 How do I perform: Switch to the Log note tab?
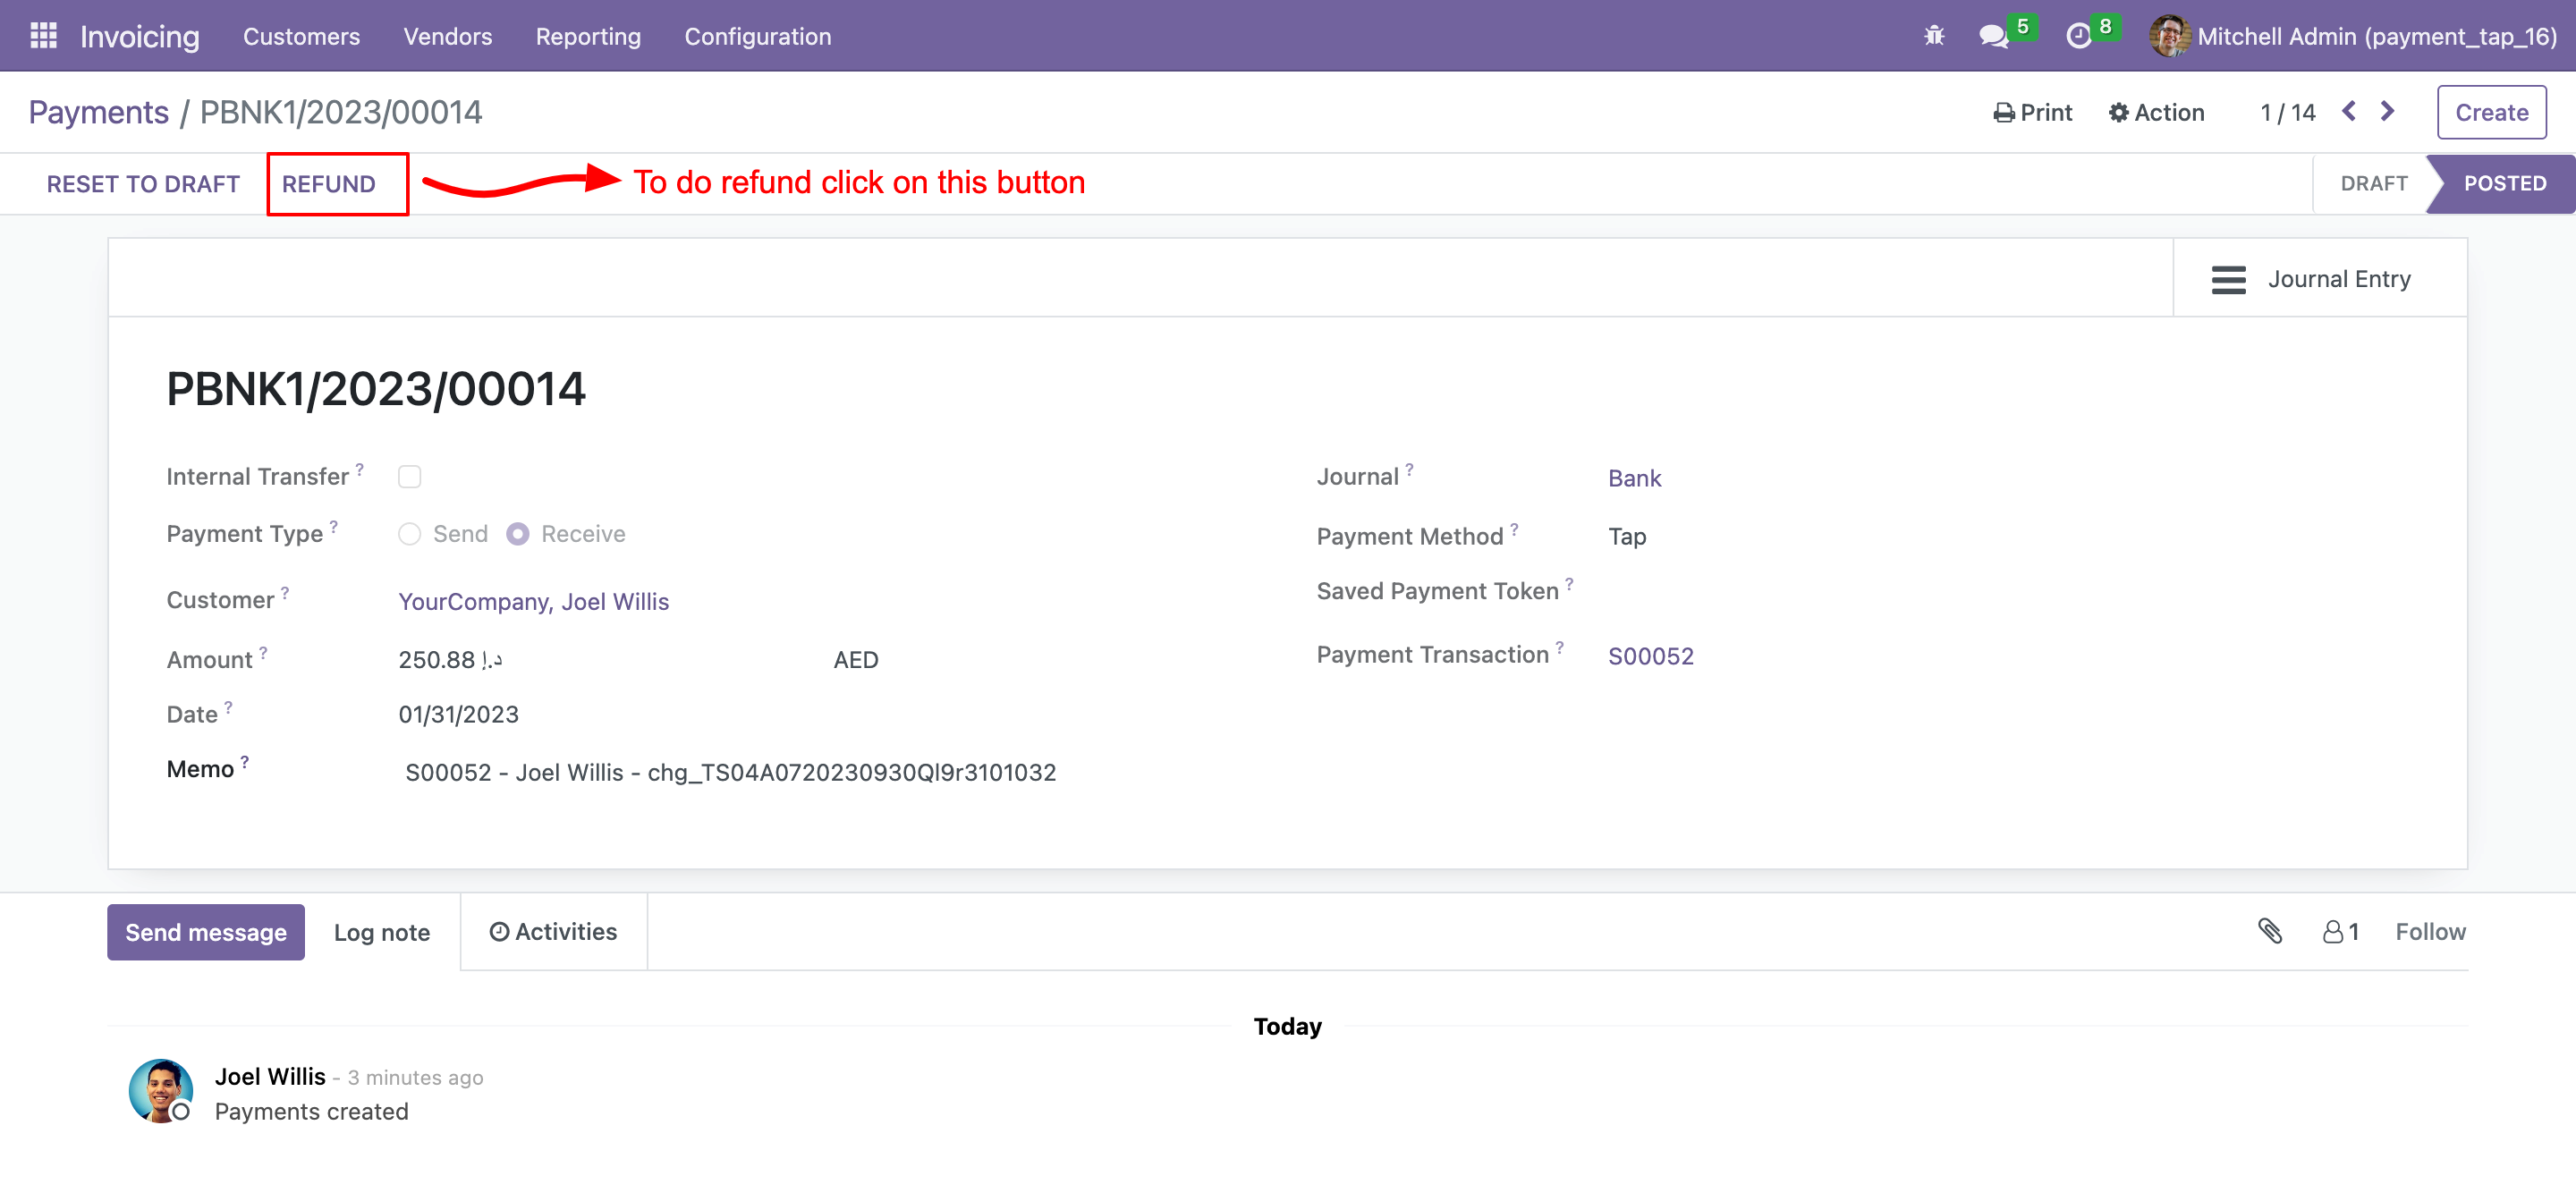click(382, 932)
